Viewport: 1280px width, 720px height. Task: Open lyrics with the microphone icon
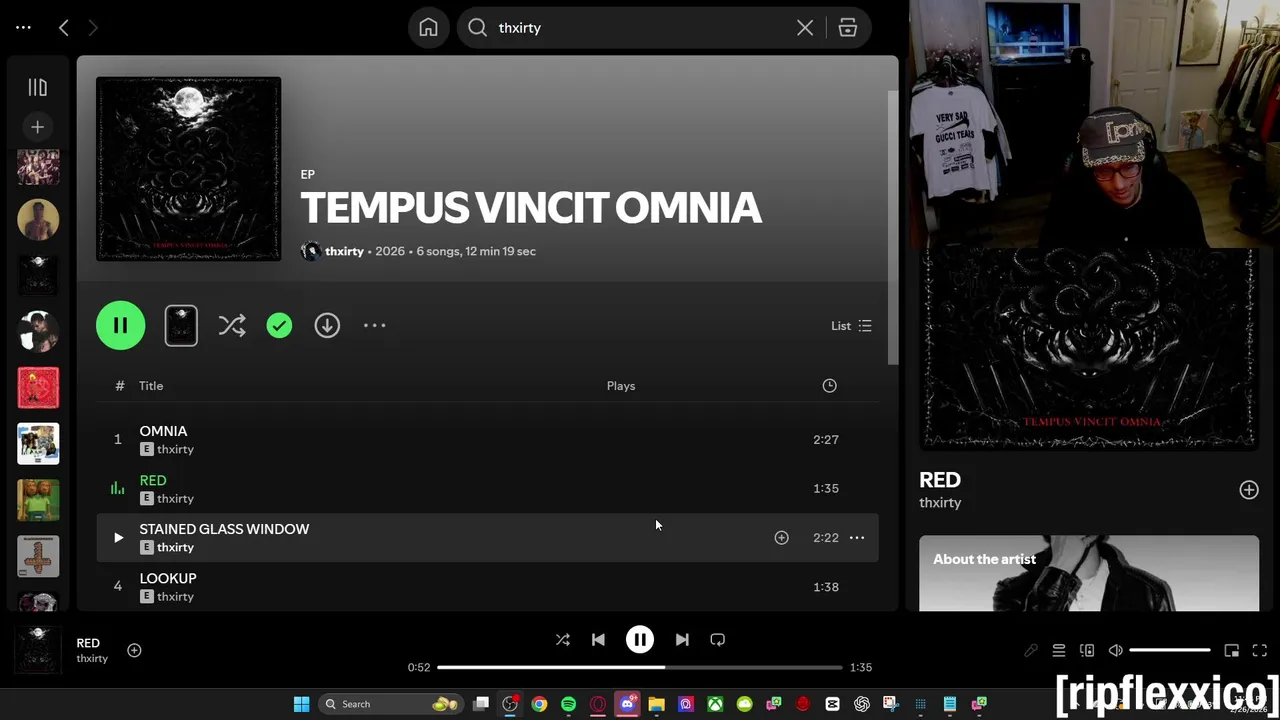(x=1031, y=651)
